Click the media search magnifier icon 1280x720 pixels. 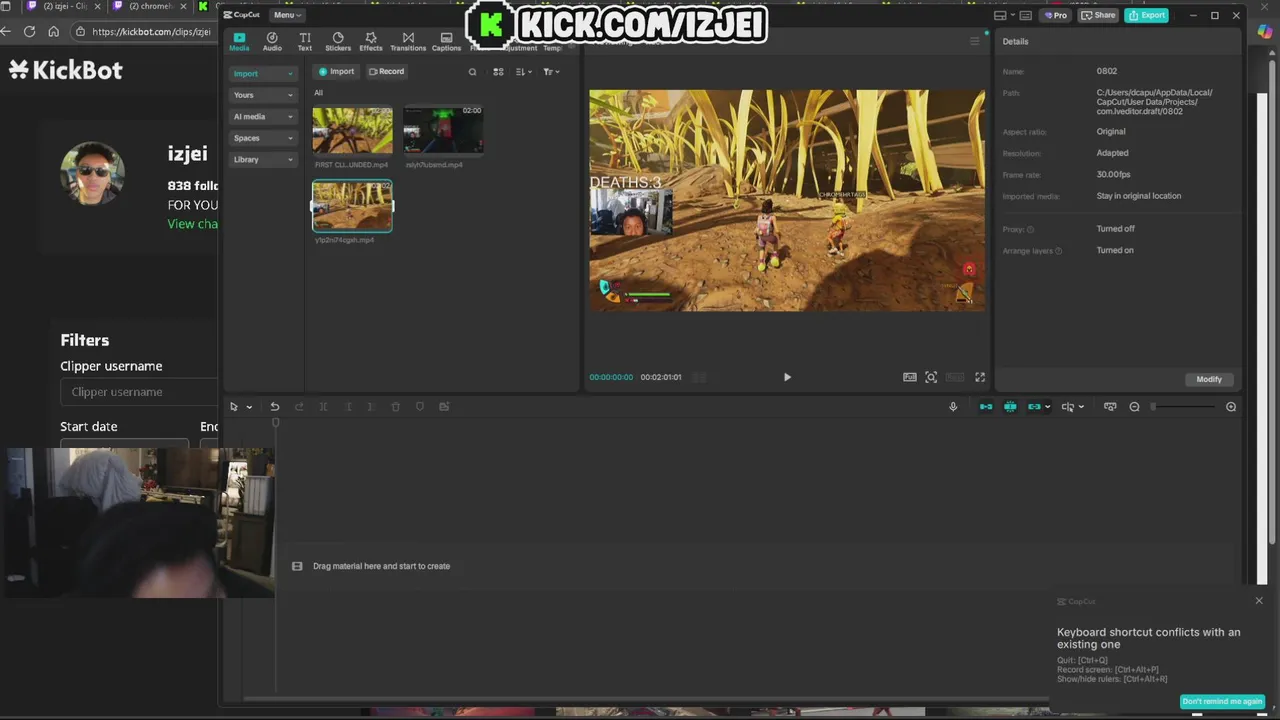pos(473,72)
